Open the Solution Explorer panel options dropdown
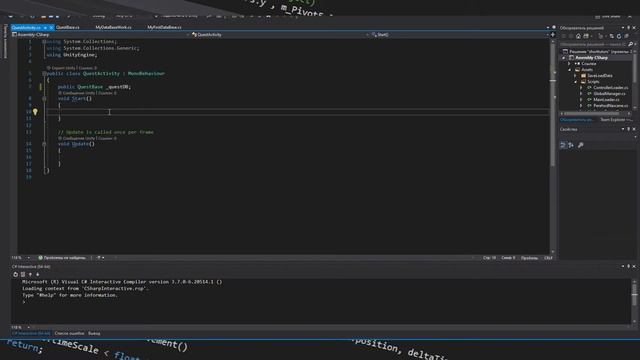The height and width of the screenshot is (360, 640). click(623, 28)
